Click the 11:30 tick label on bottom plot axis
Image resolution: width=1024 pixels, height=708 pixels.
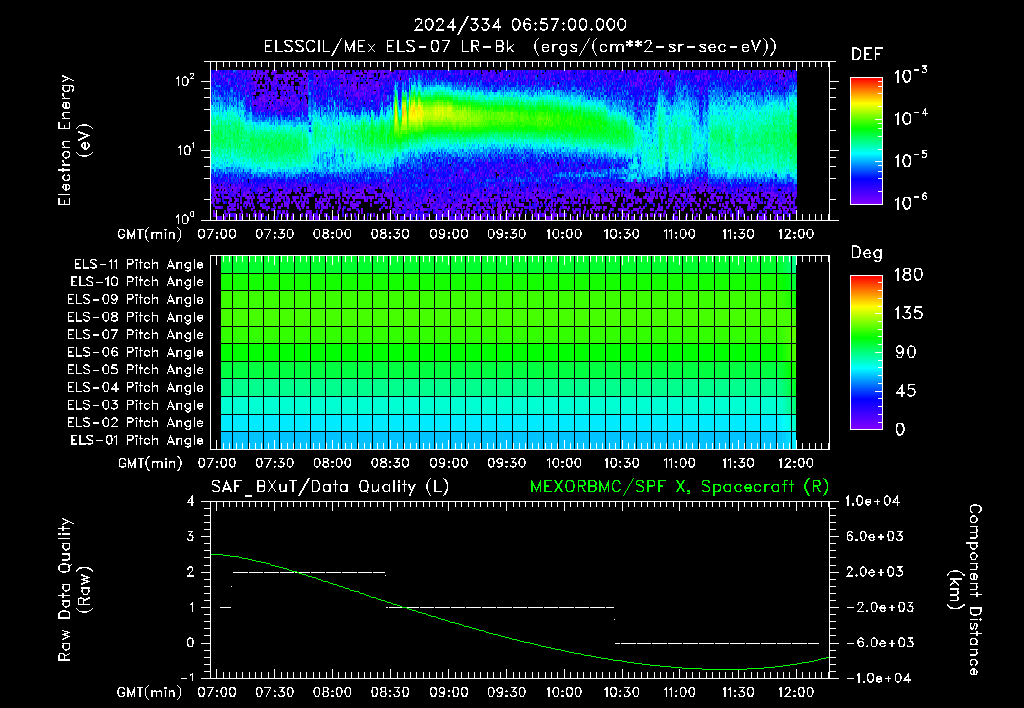coord(737,693)
